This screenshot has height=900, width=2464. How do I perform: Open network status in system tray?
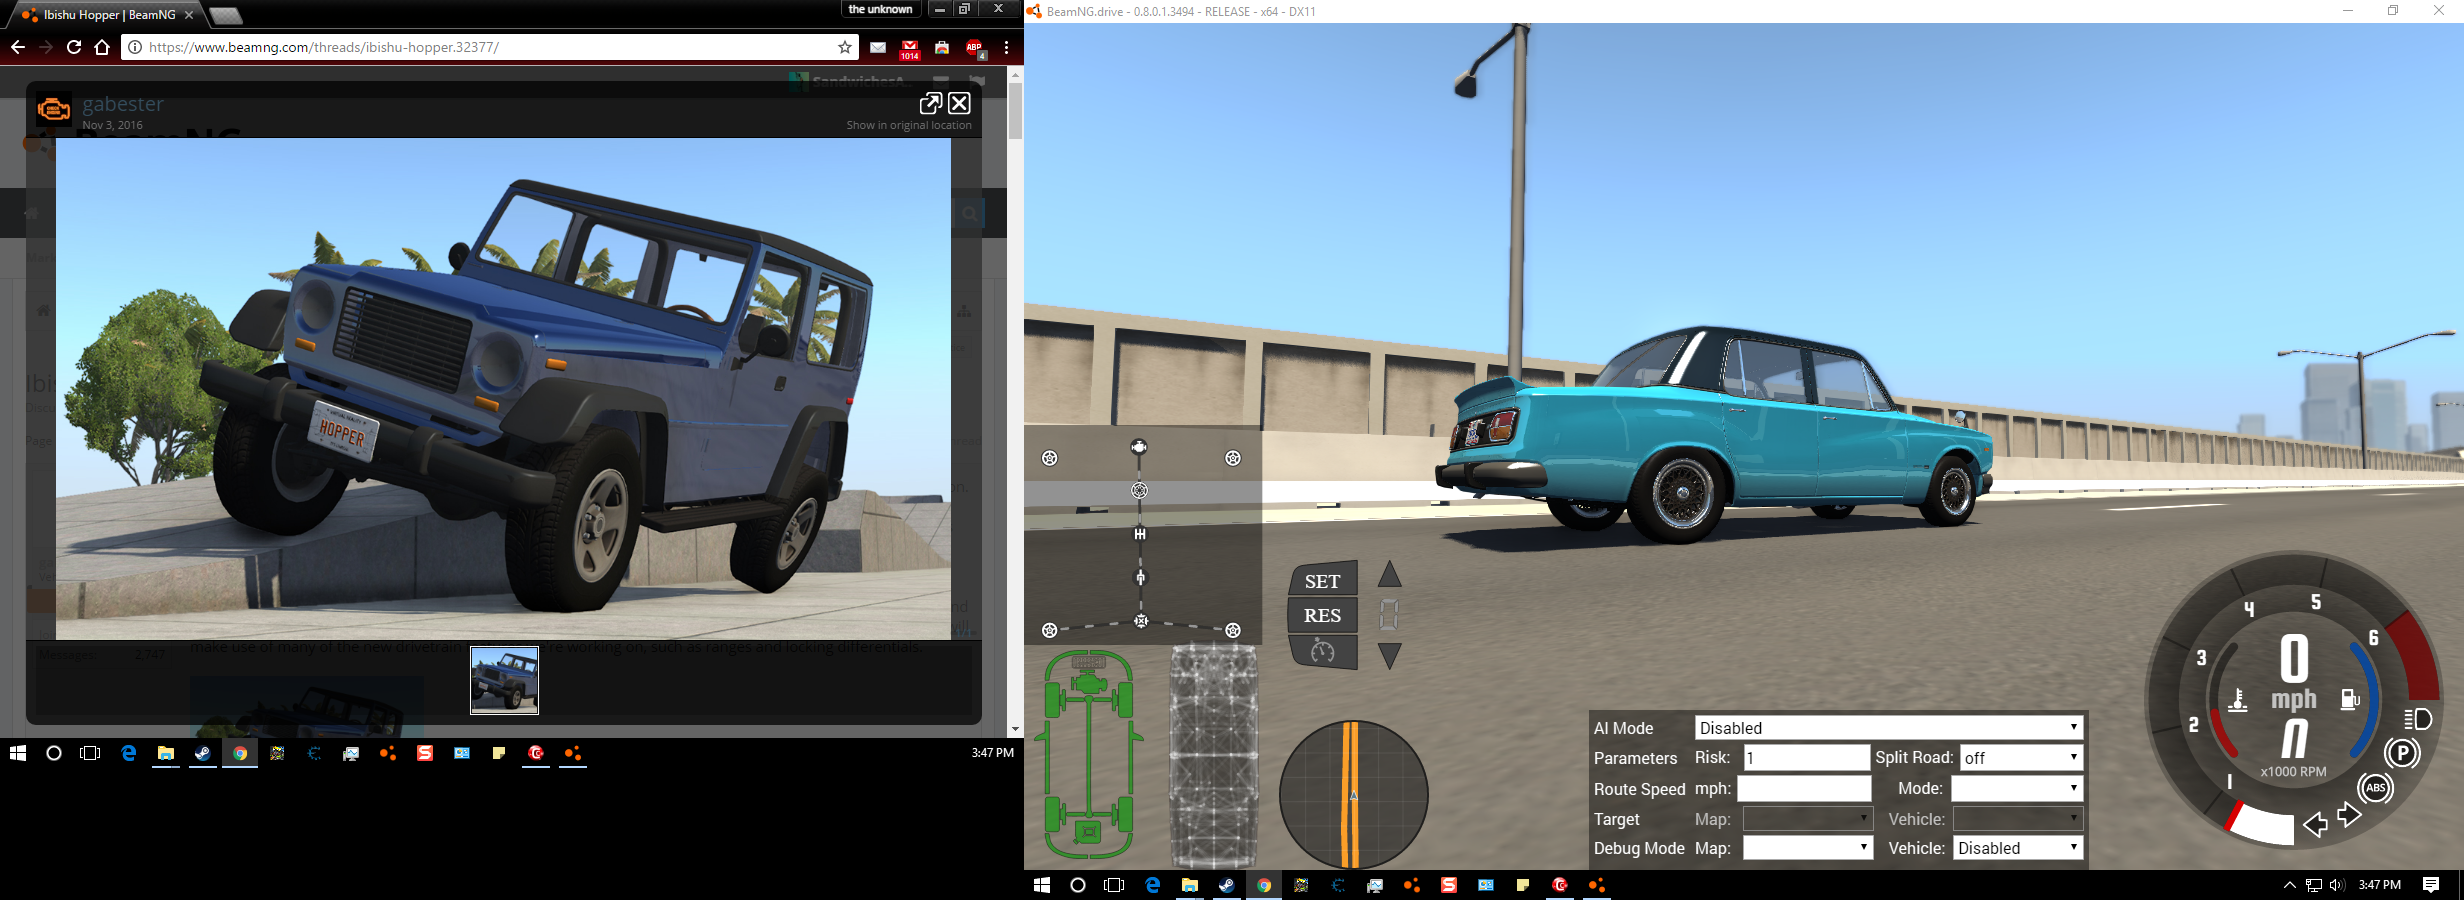click(x=2313, y=885)
